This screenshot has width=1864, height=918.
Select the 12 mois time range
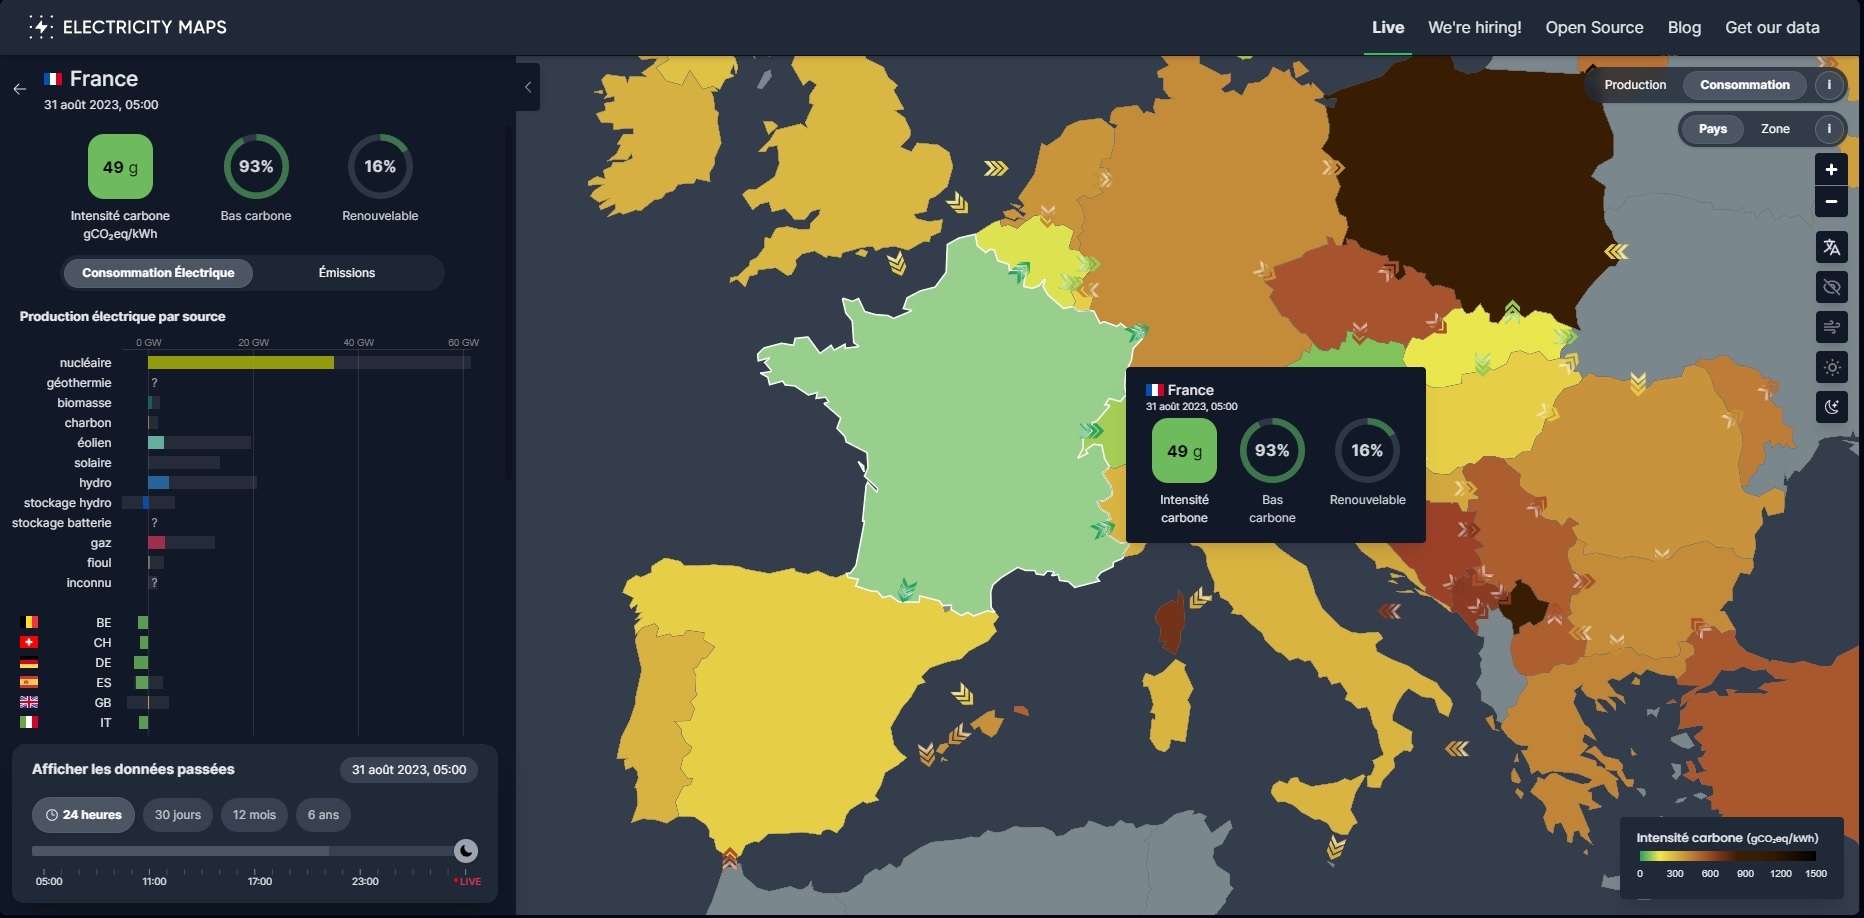pyautogui.click(x=254, y=815)
